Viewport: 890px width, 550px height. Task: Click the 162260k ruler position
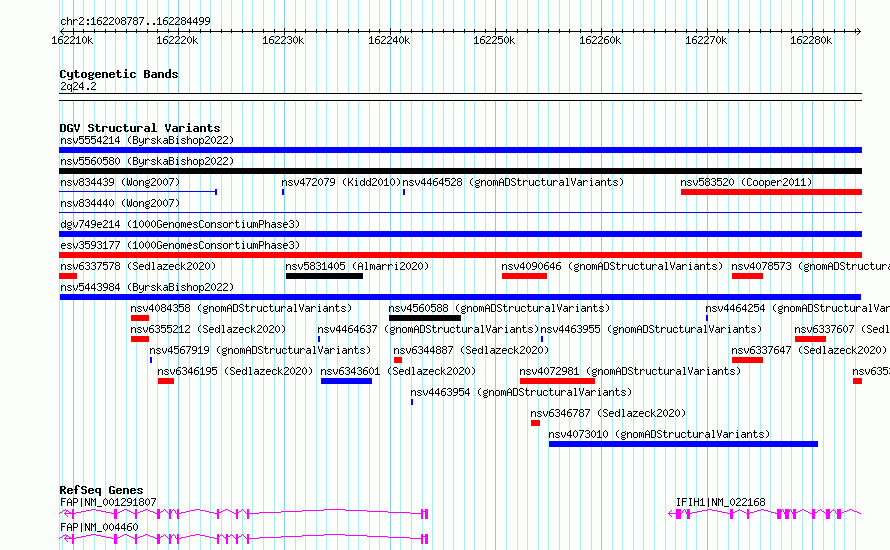point(600,40)
